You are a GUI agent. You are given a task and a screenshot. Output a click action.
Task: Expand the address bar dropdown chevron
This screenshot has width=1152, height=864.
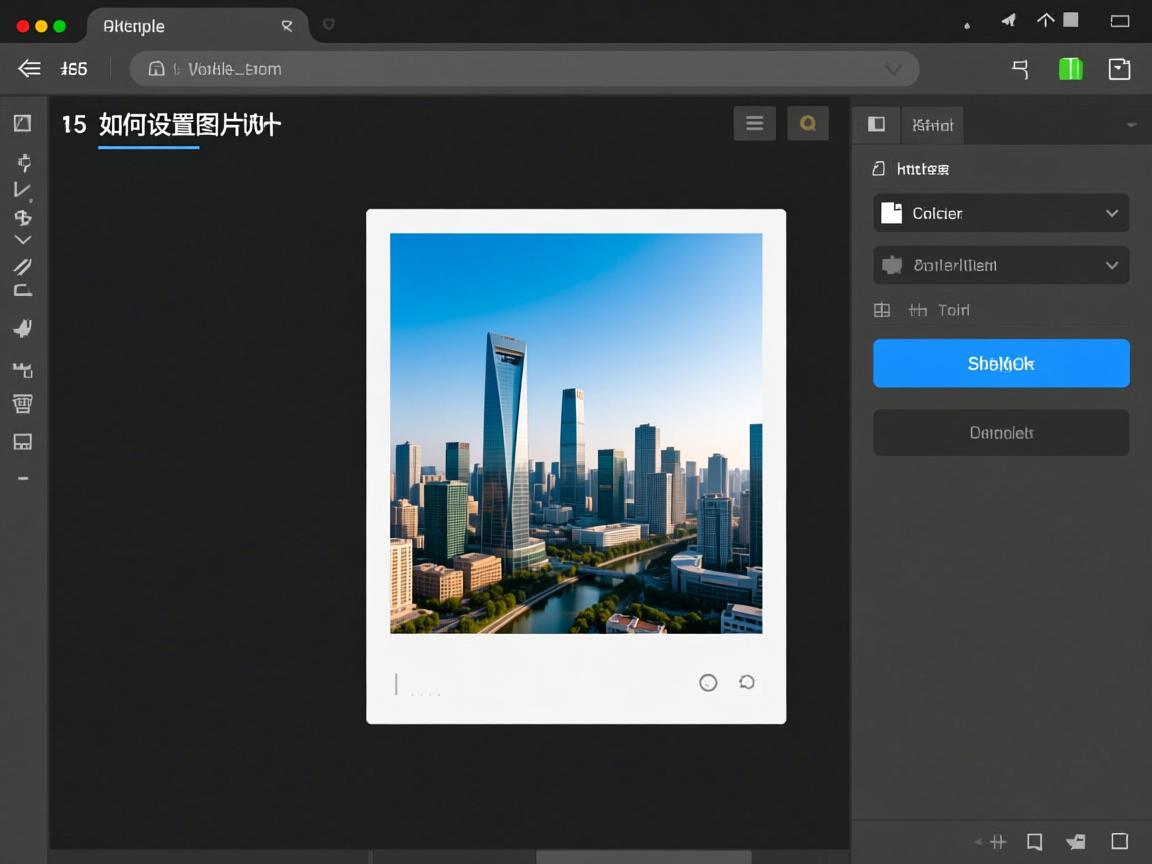coord(893,69)
